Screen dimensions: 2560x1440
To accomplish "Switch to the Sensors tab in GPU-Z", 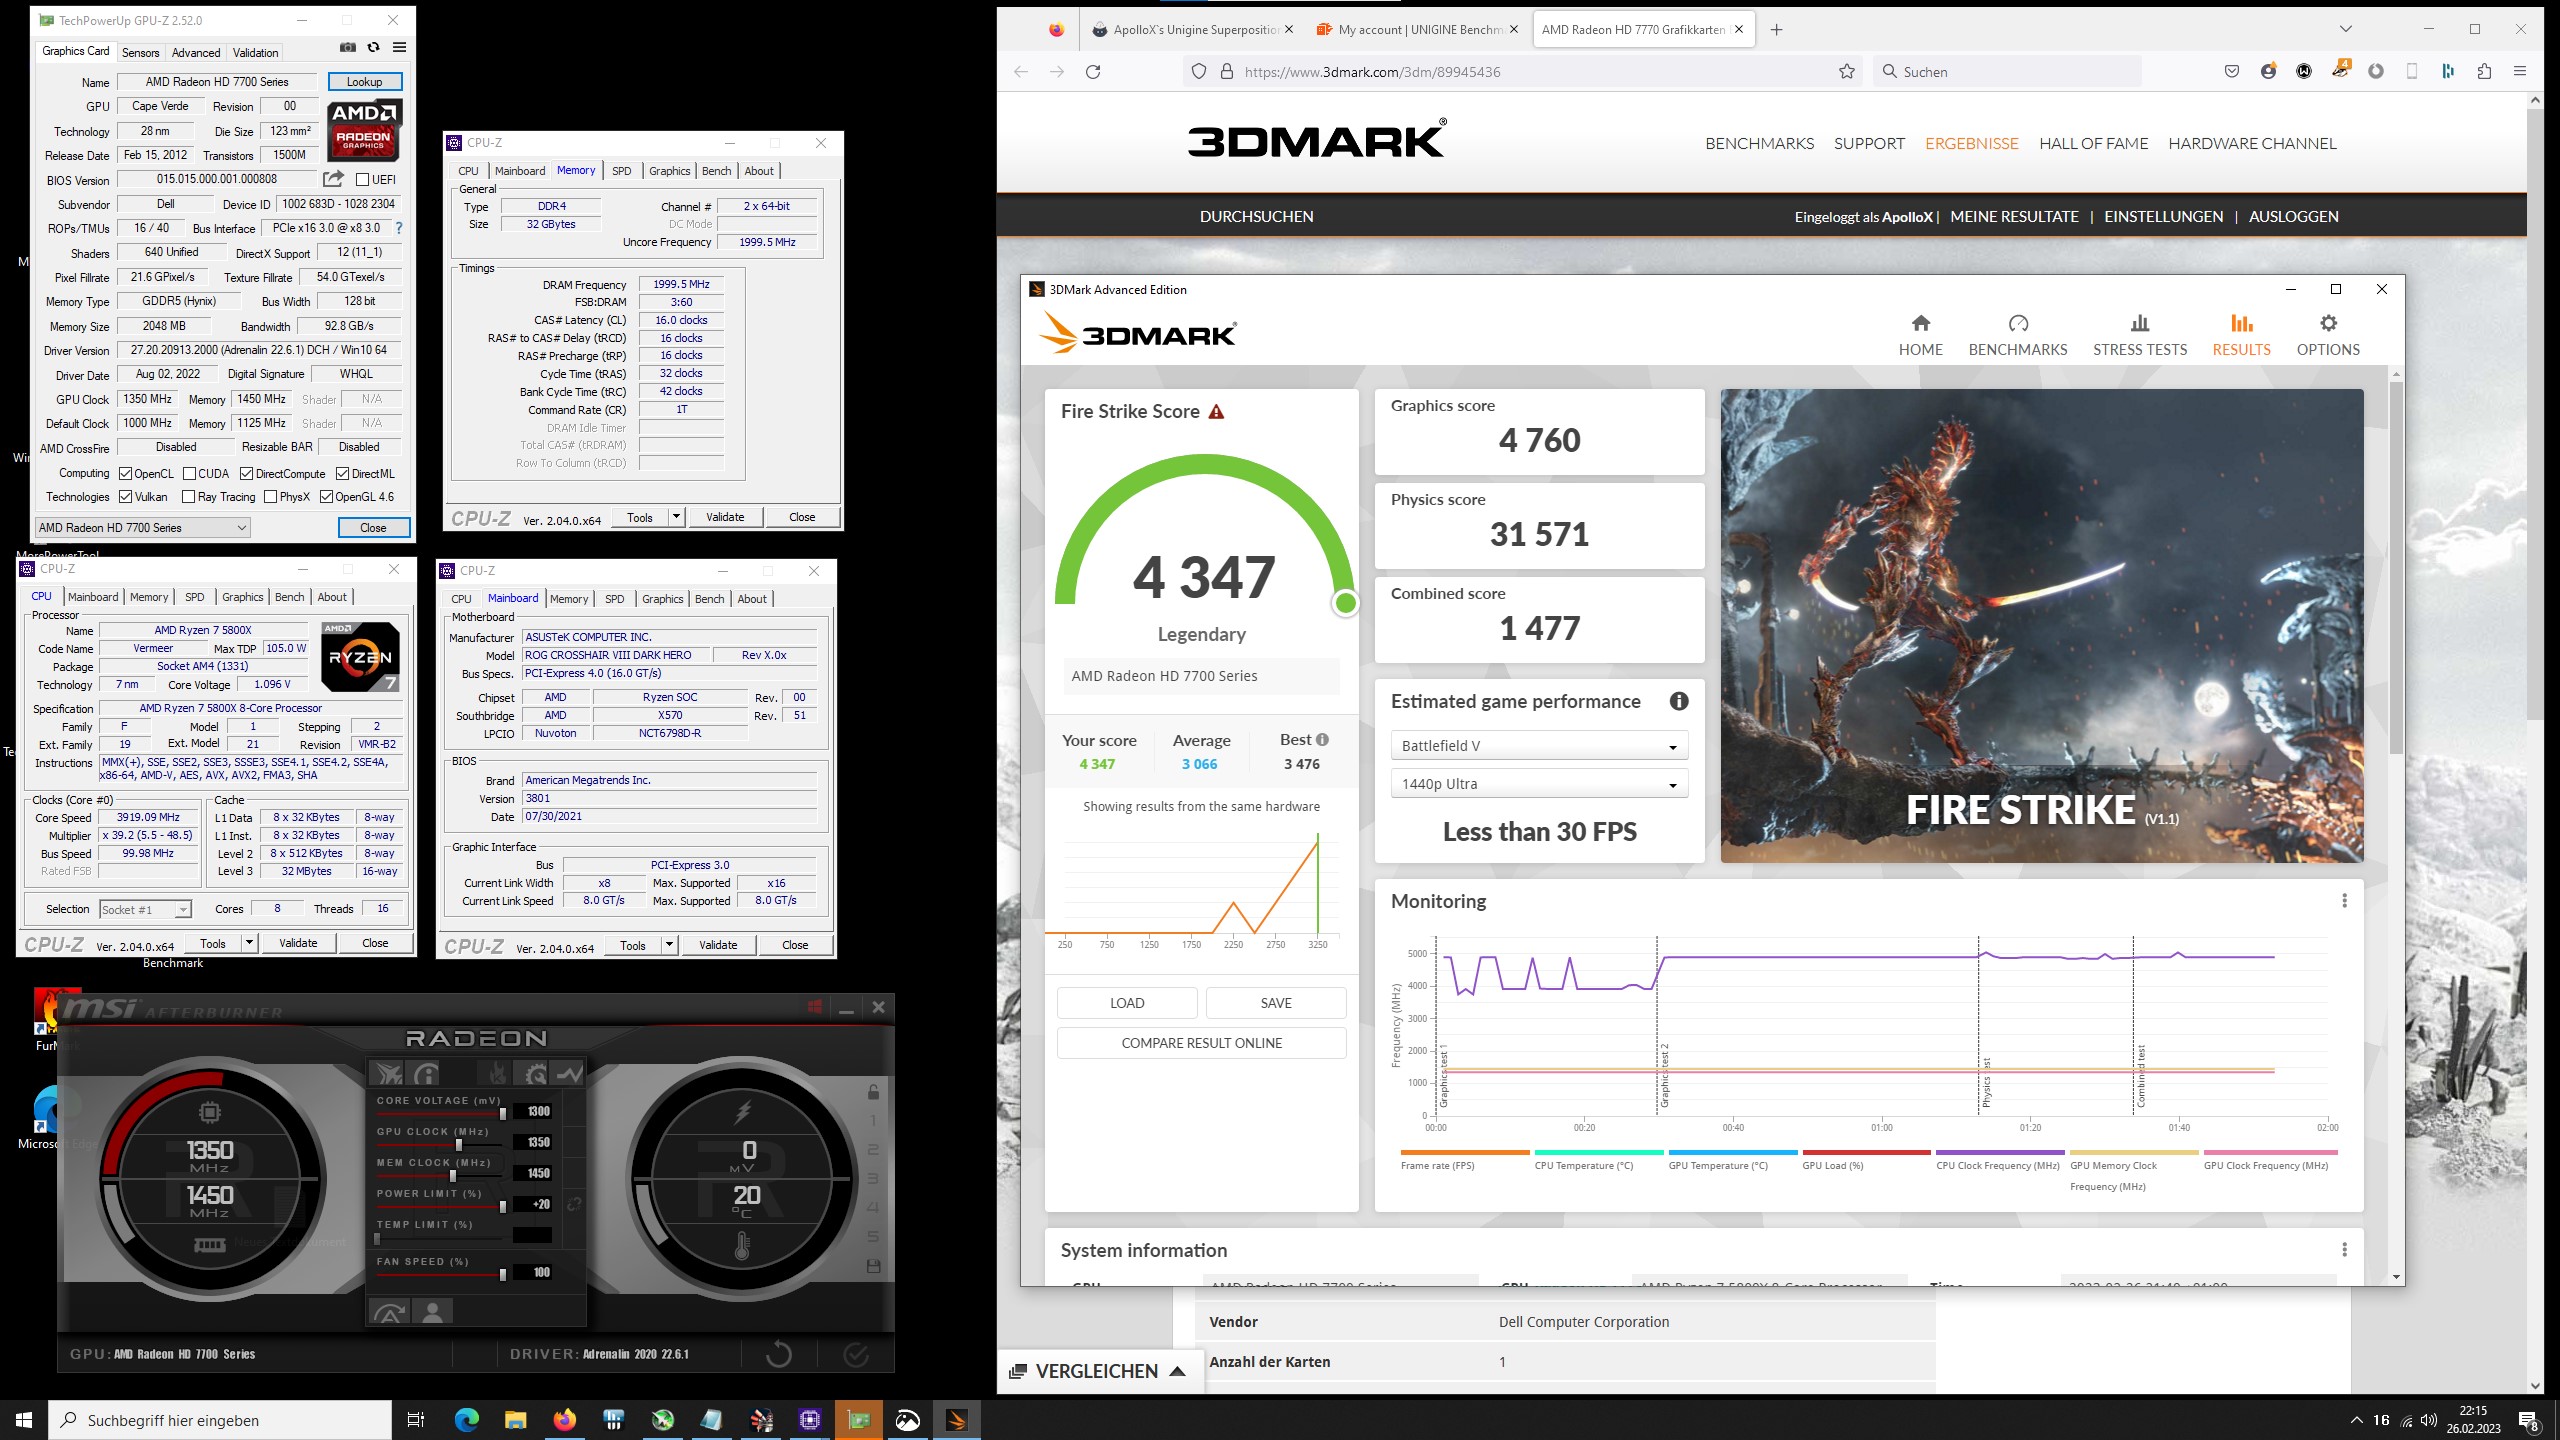I will point(140,53).
